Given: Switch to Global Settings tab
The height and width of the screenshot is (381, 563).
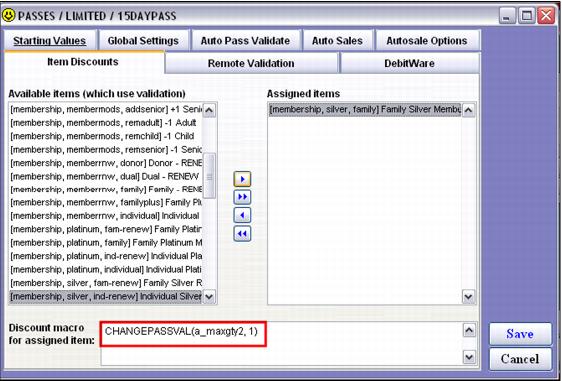Looking at the screenshot, I should [x=143, y=41].
